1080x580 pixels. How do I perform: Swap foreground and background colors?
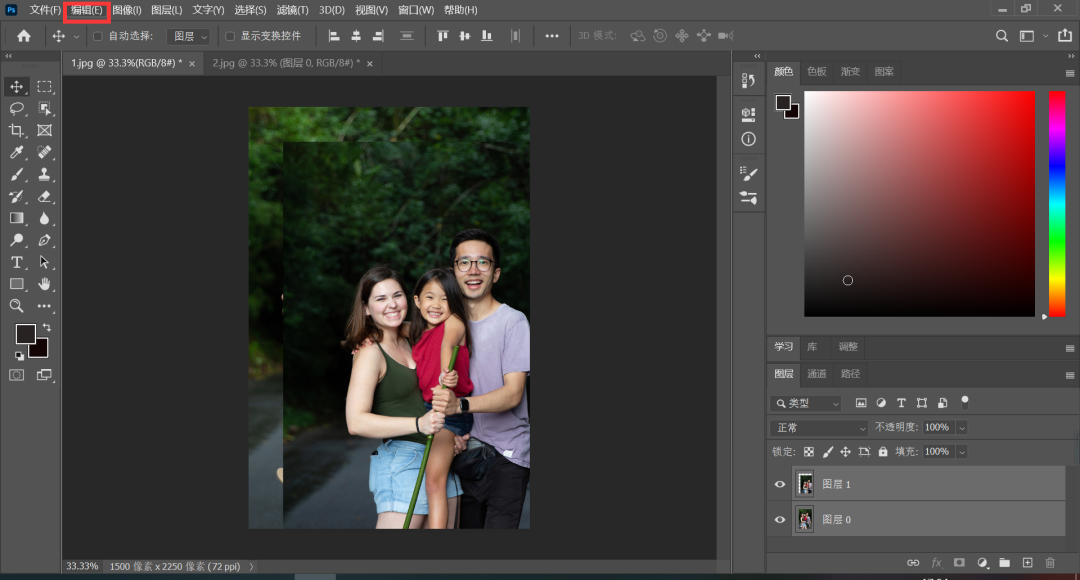click(47, 327)
